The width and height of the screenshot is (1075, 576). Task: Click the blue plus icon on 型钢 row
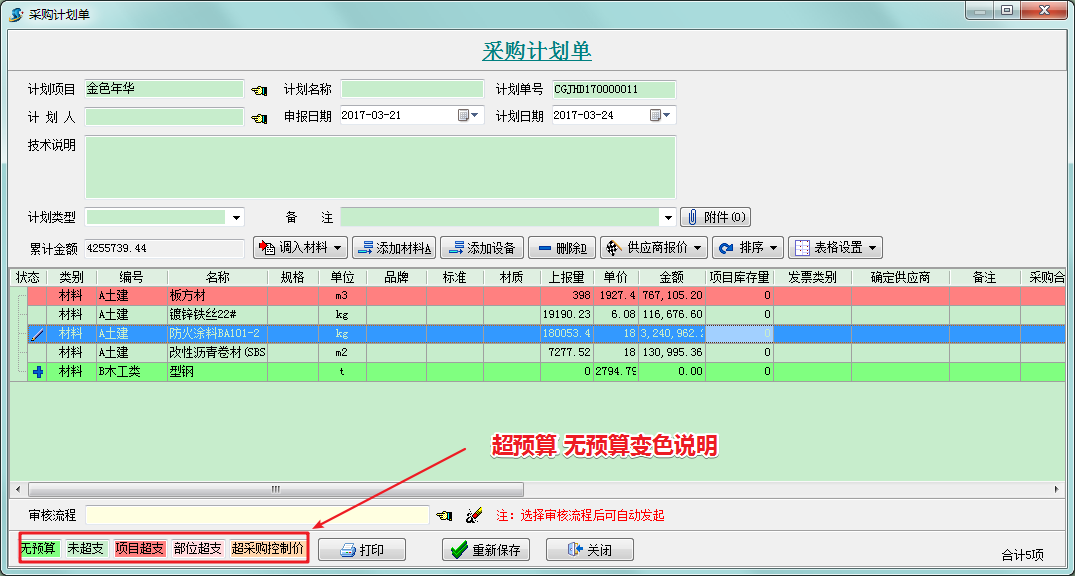tap(38, 372)
